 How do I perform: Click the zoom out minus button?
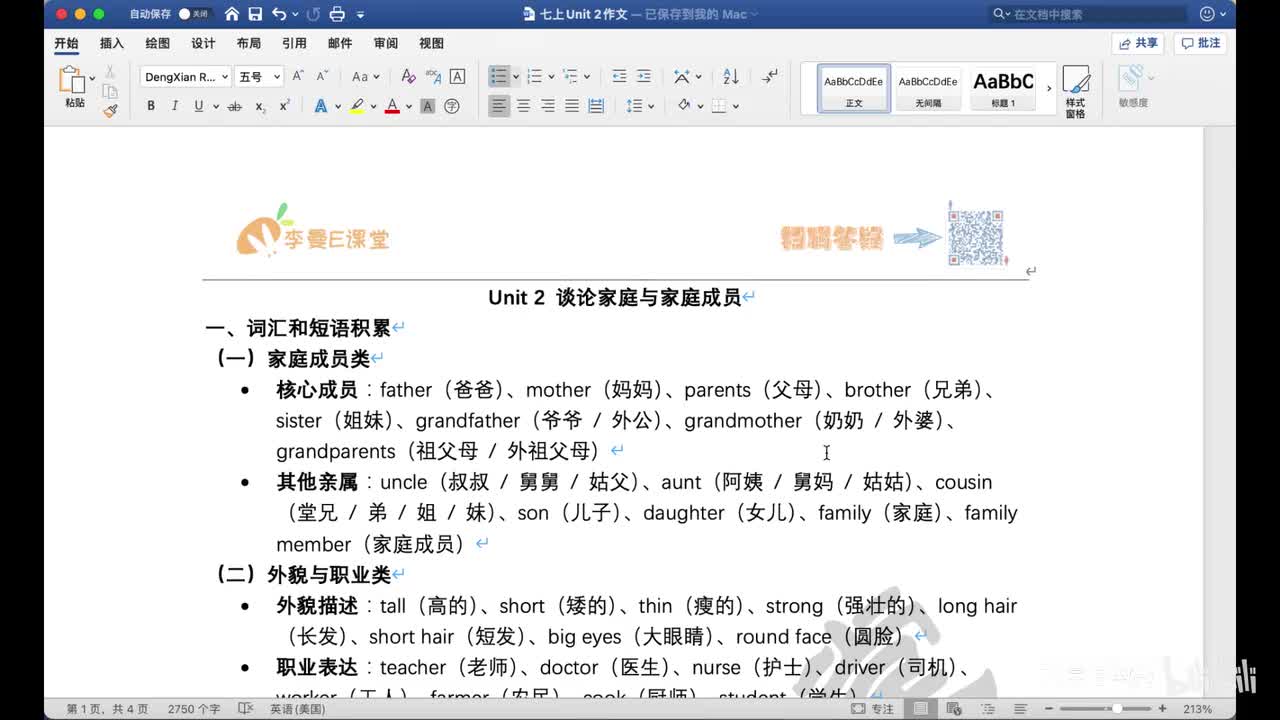tap(1050, 709)
